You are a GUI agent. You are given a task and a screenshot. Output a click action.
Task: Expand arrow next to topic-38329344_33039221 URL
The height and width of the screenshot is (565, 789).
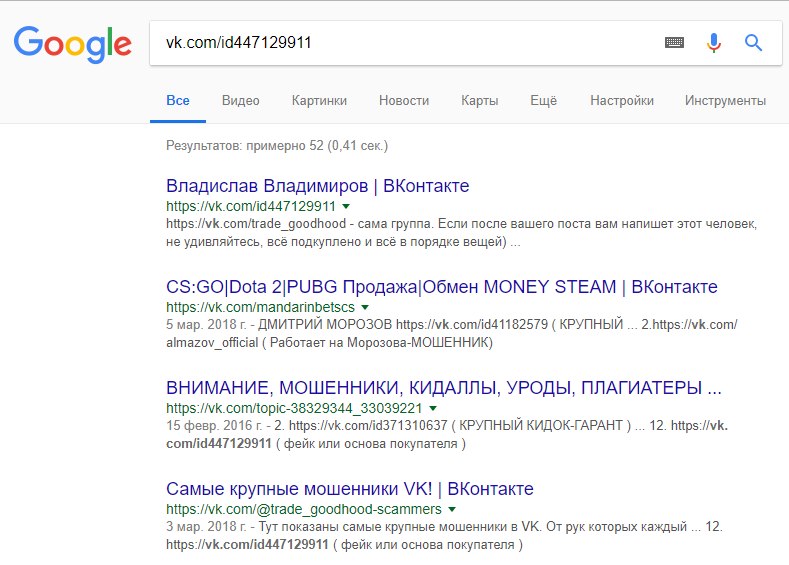(x=433, y=409)
